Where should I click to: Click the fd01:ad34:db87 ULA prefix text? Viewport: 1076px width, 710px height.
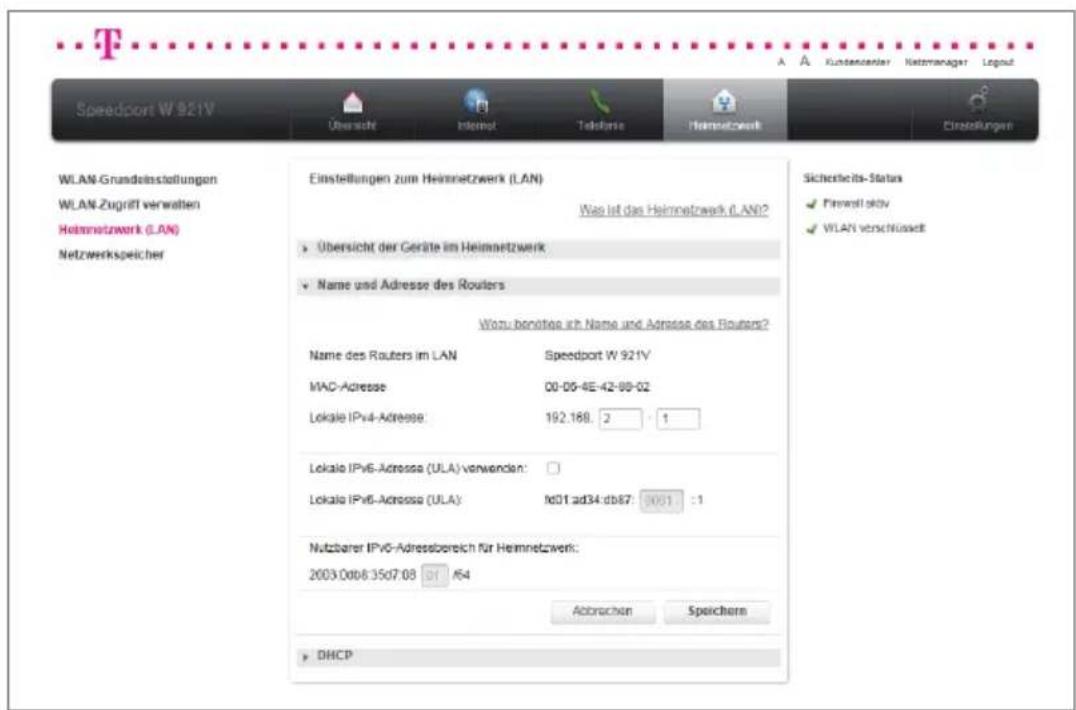point(589,500)
